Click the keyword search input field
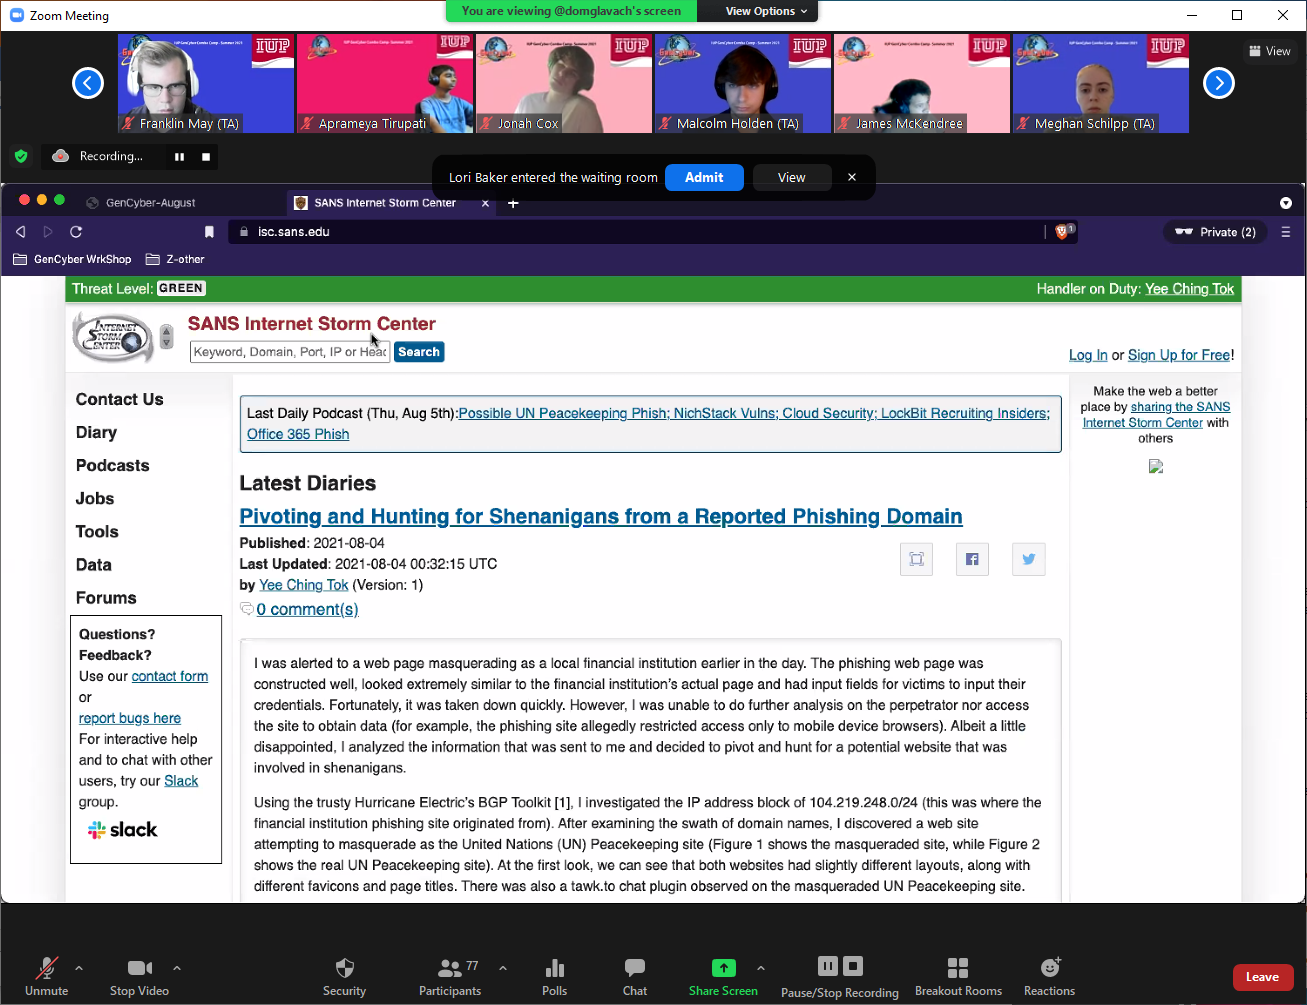The width and height of the screenshot is (1307, 1005). [x=289, y=352]
